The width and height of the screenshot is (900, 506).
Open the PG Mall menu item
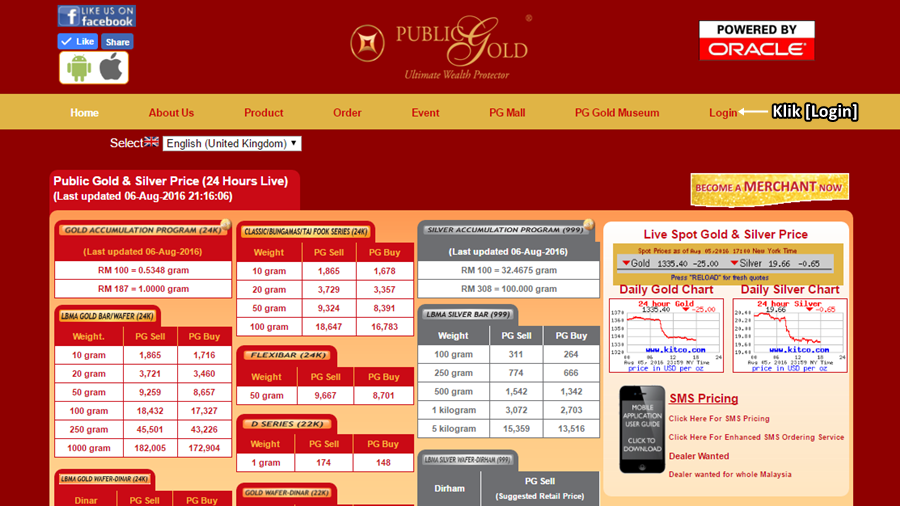pos(507,112)
